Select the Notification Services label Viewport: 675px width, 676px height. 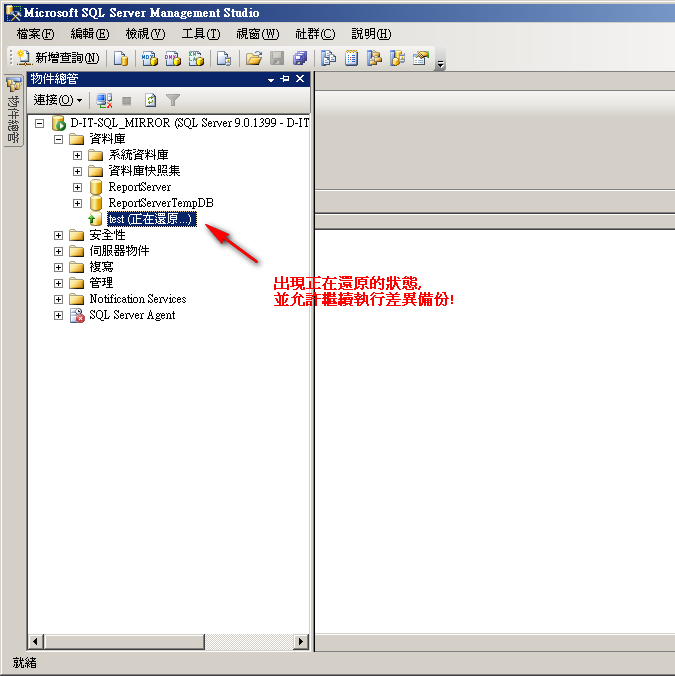(138, 299)
